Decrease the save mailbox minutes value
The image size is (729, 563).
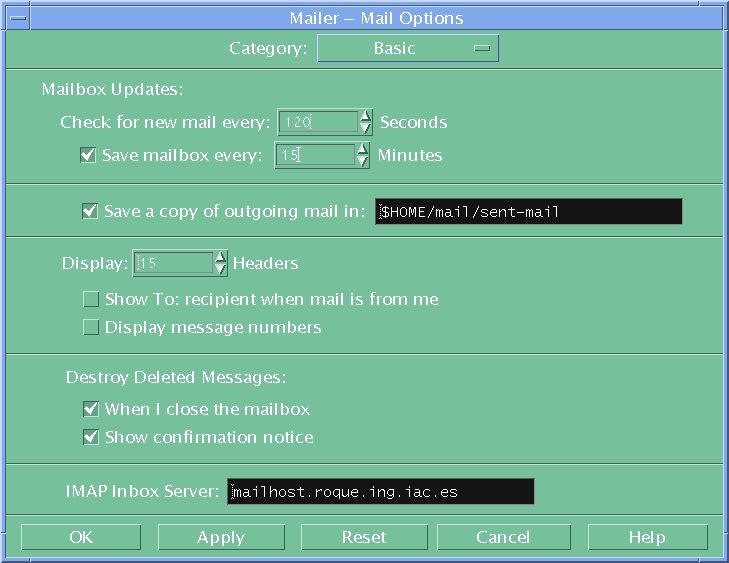click(363, 162)
